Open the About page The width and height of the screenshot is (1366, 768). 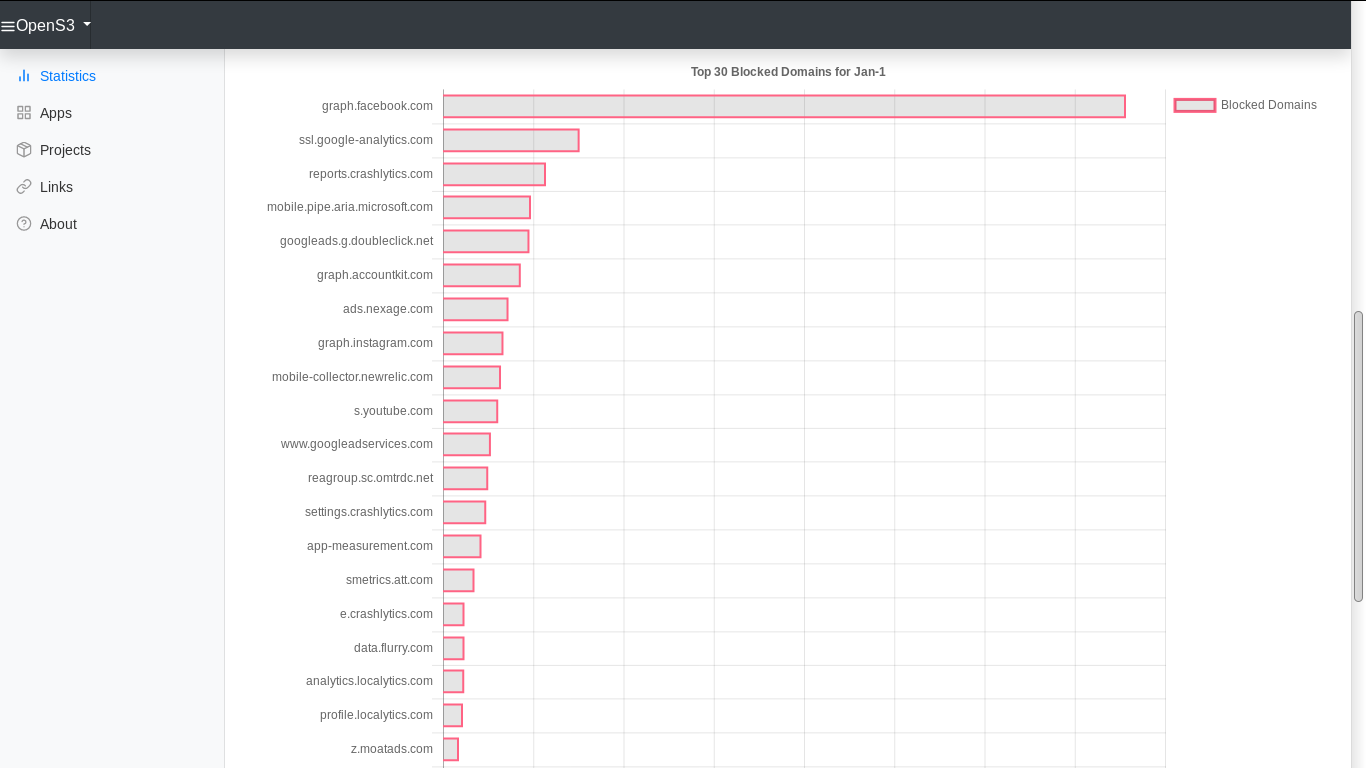tap(58, 224)
